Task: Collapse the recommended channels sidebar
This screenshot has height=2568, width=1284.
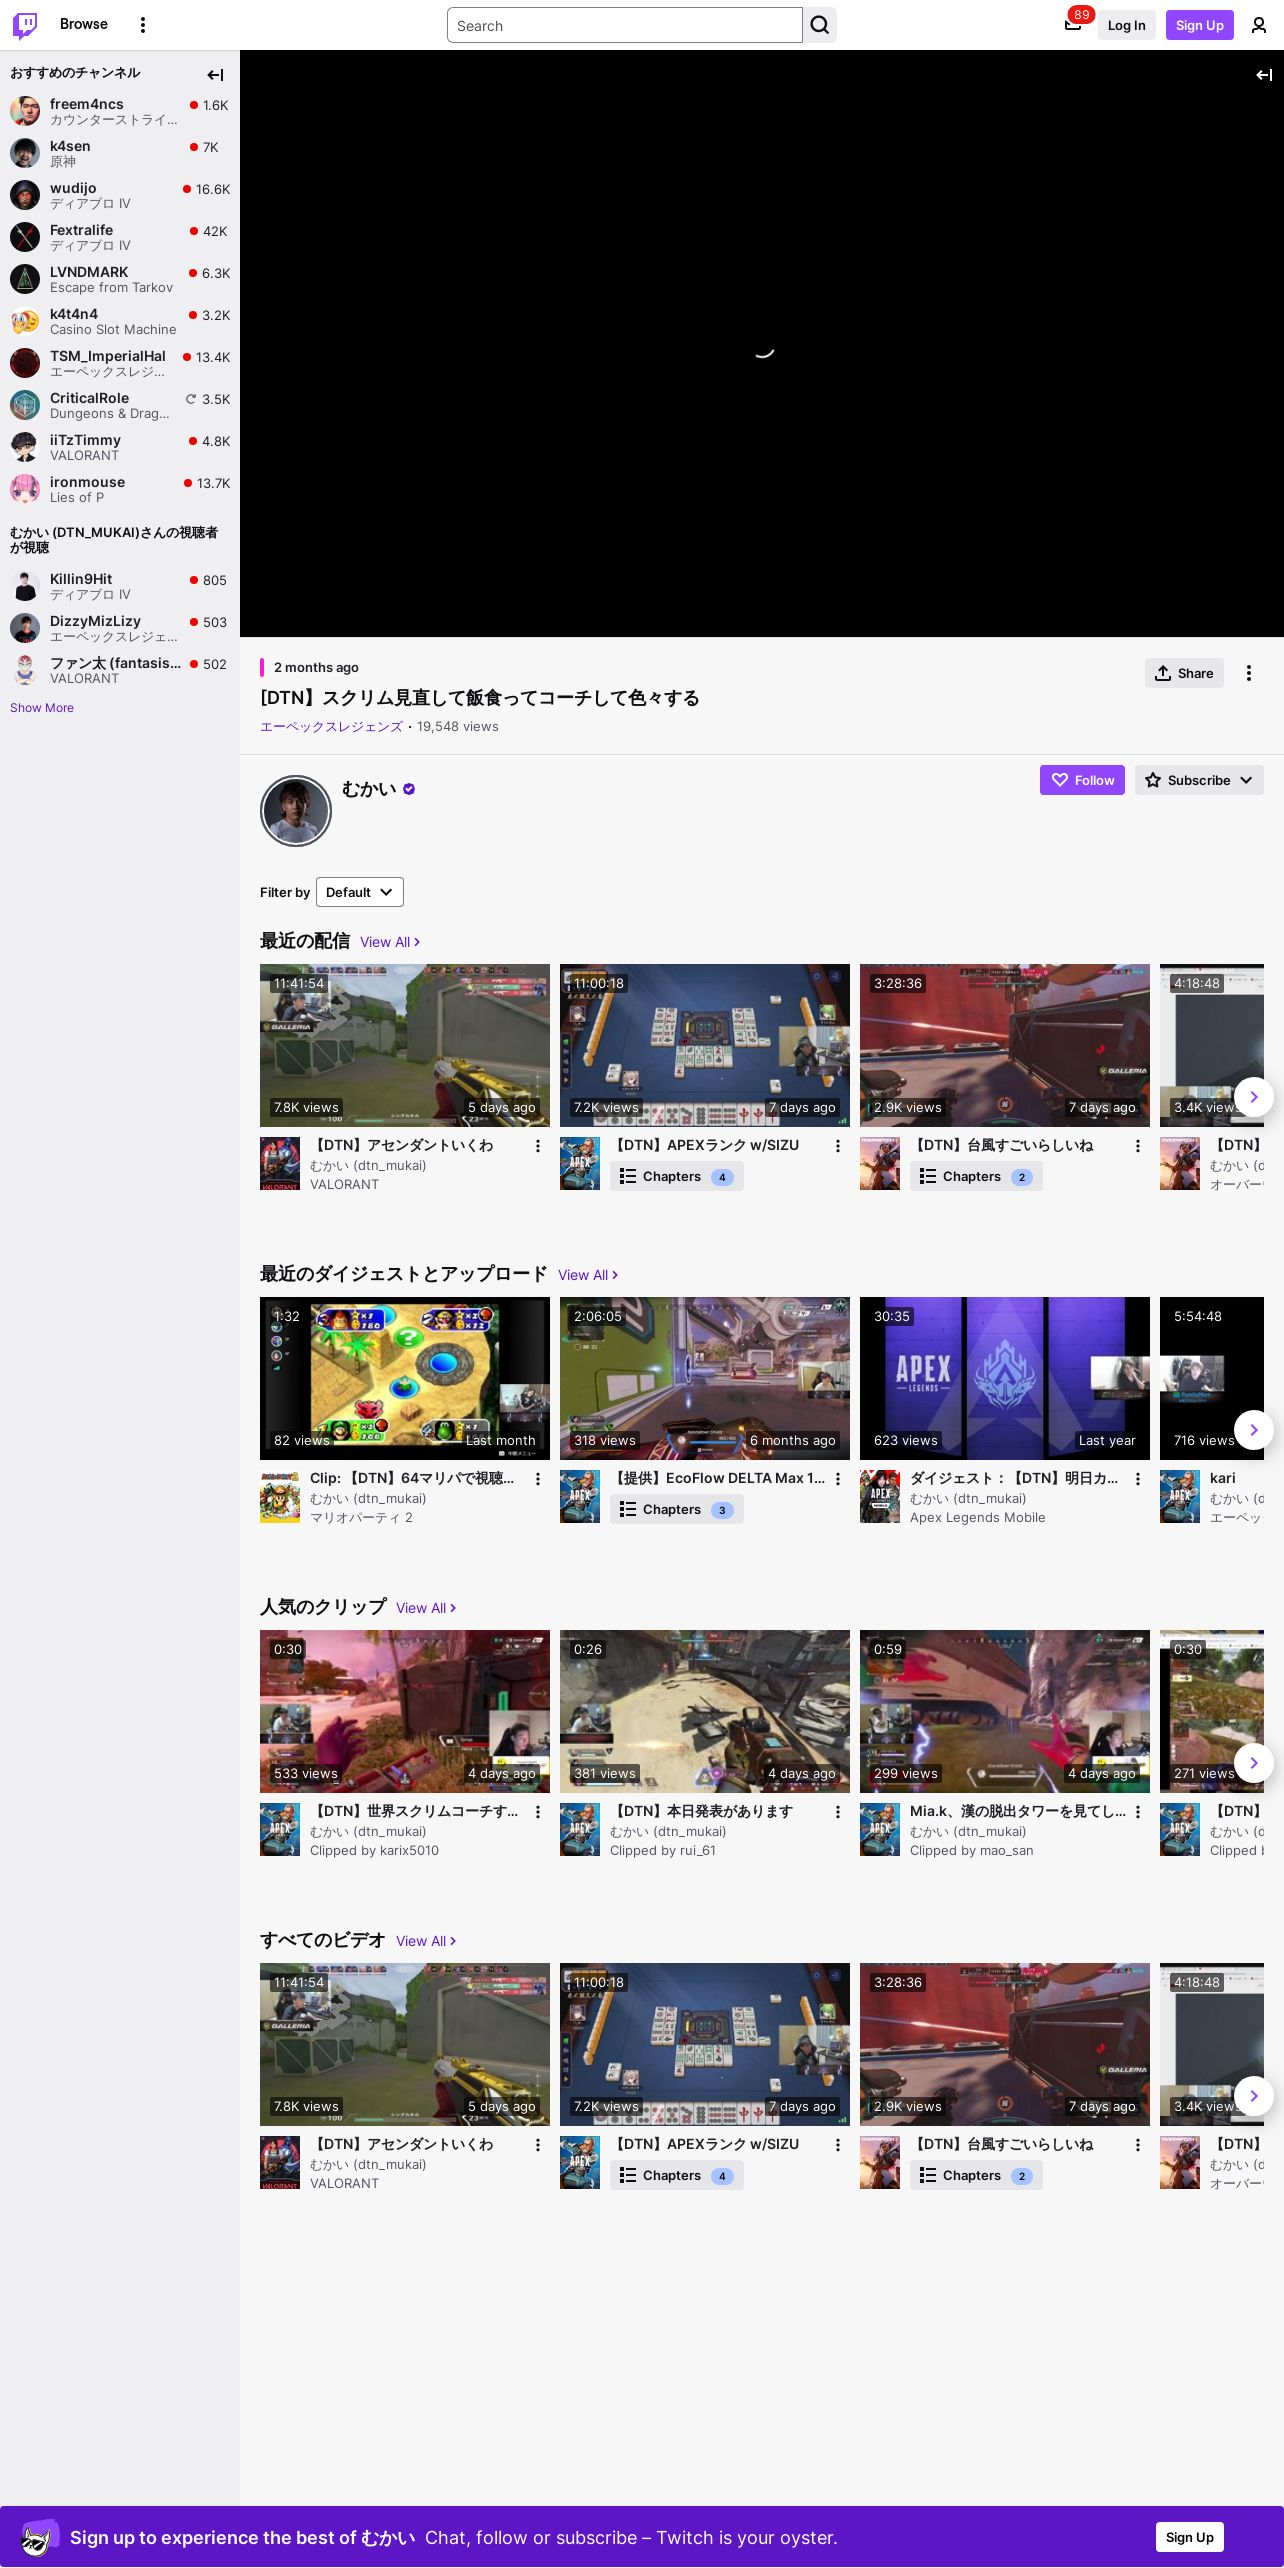Action: [x=215, y=75]
